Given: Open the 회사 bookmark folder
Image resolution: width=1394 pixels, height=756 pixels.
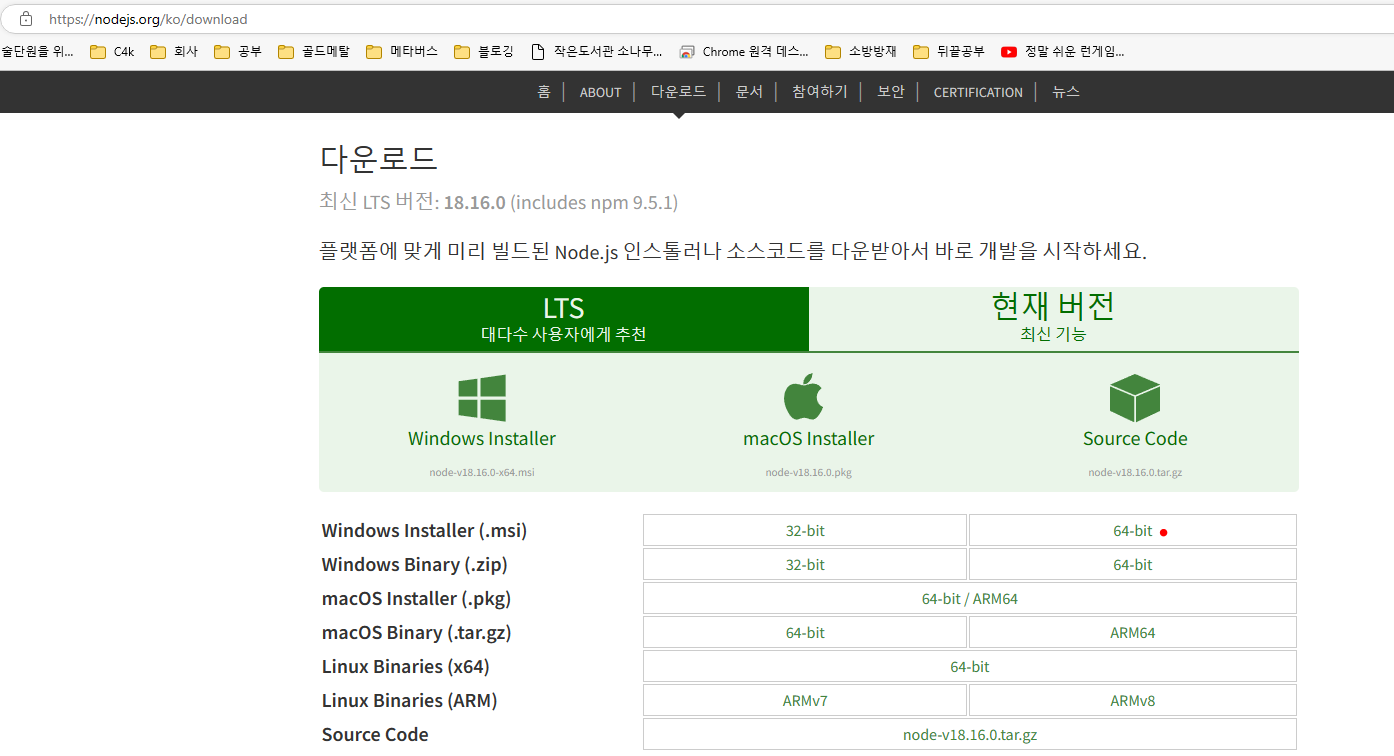Looking at the screenshot, I should 174,52.
